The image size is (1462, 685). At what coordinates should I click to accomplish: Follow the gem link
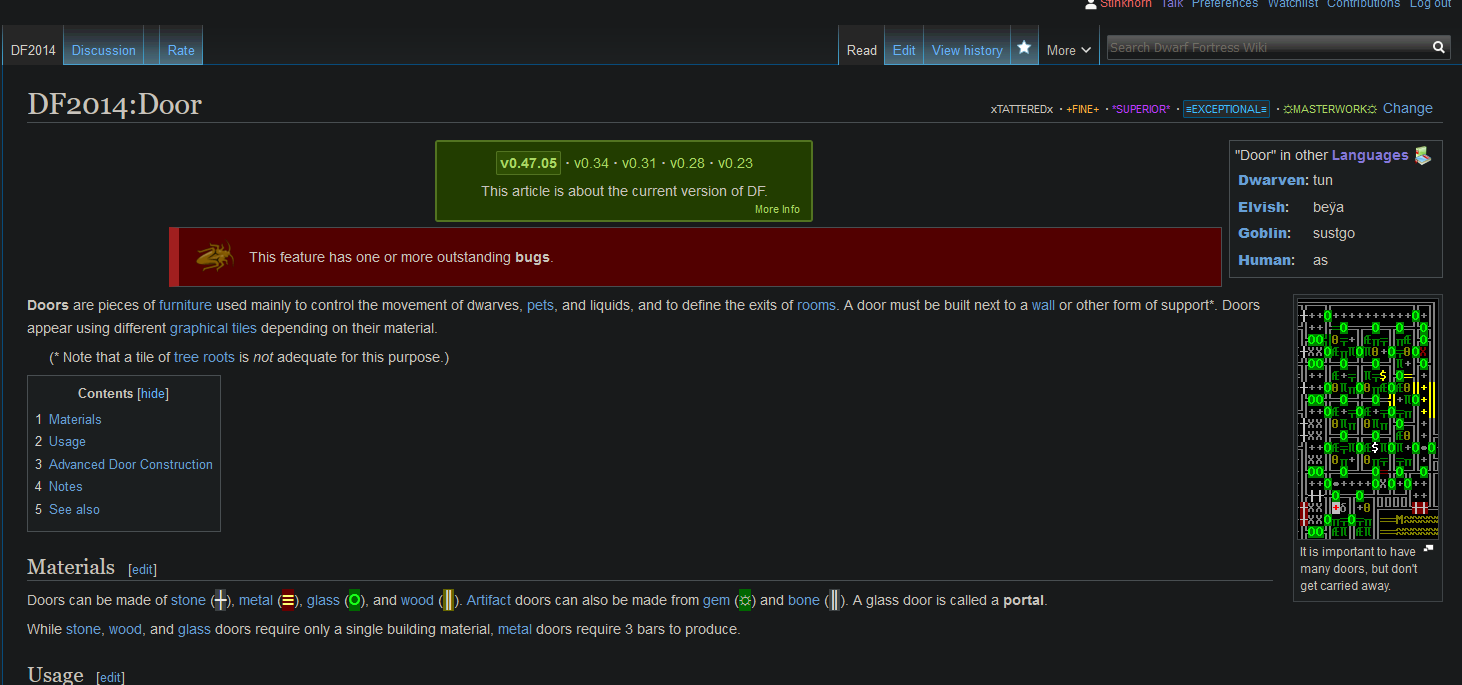click(x=716, y=600)
